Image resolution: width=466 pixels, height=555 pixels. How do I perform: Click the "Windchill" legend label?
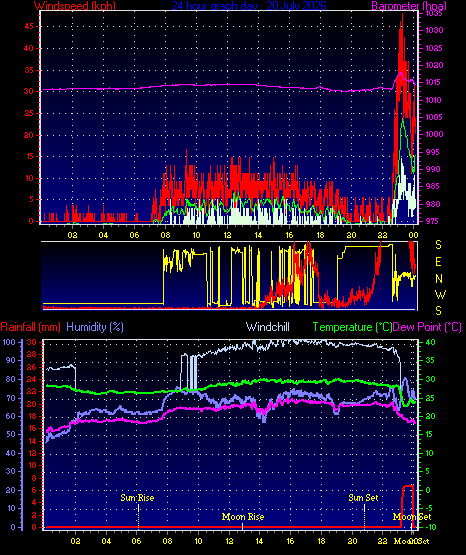(268, 327)
